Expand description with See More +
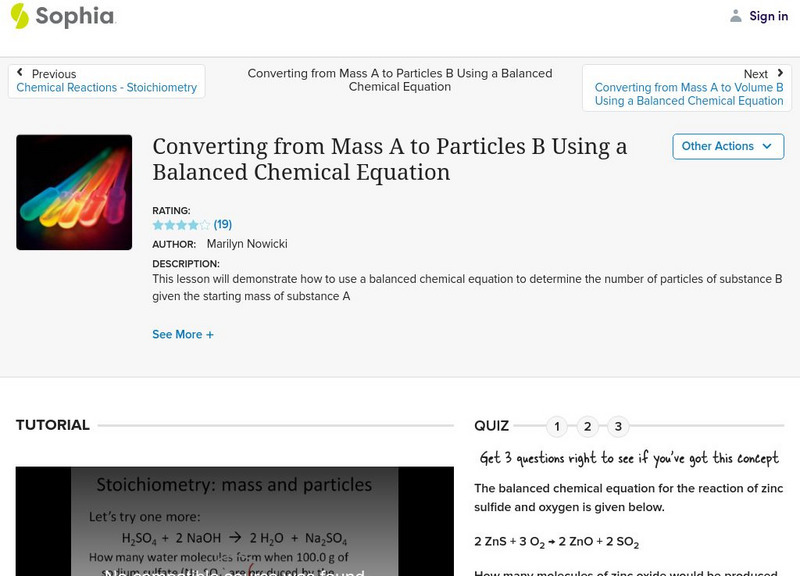Image resolution: width=800 pixels, height=576 pixels. [182, 335]
